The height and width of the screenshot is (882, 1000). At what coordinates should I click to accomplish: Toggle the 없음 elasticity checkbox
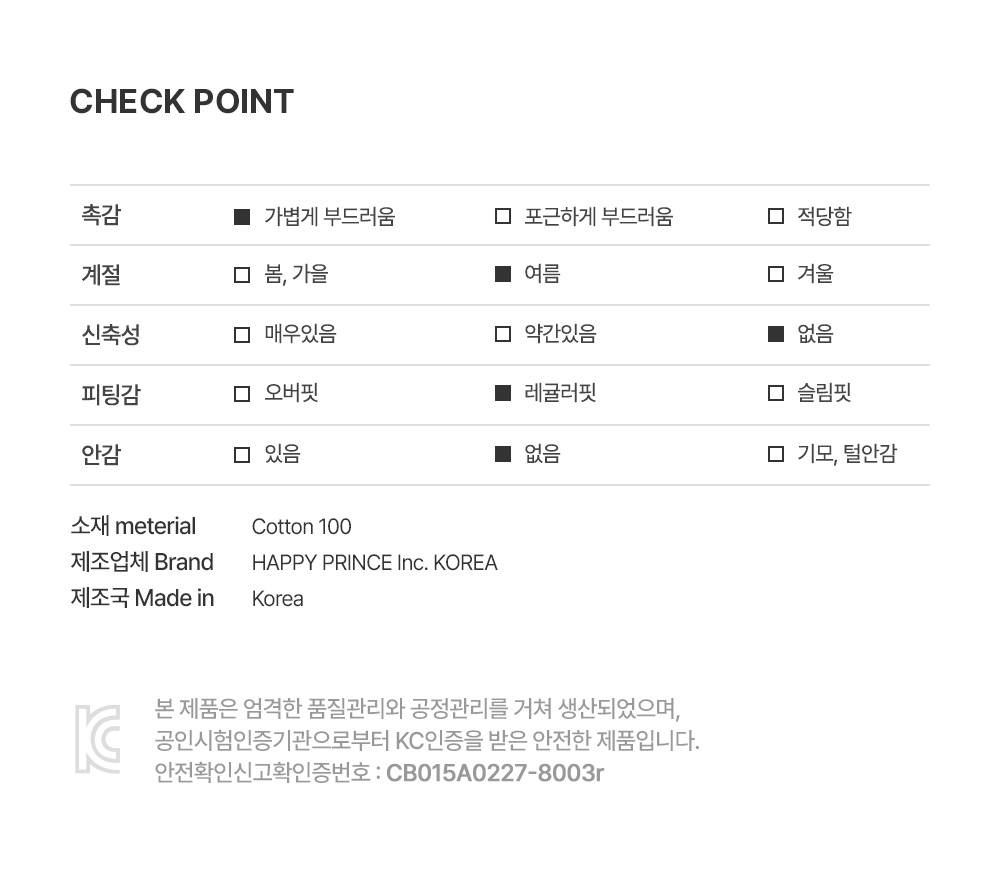pos(776,334)
